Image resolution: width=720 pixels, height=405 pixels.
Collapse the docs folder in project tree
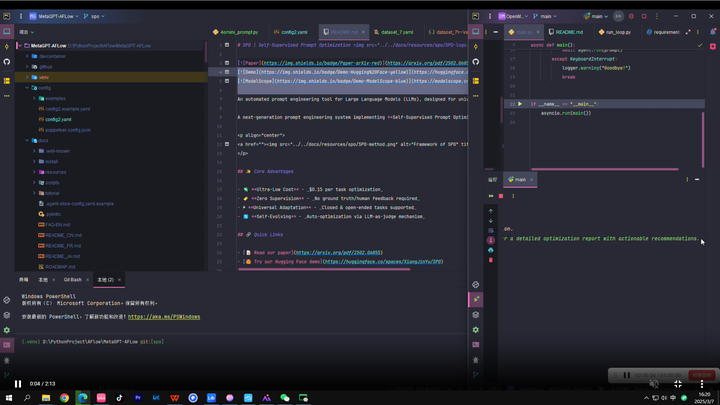tap(28, 140)
